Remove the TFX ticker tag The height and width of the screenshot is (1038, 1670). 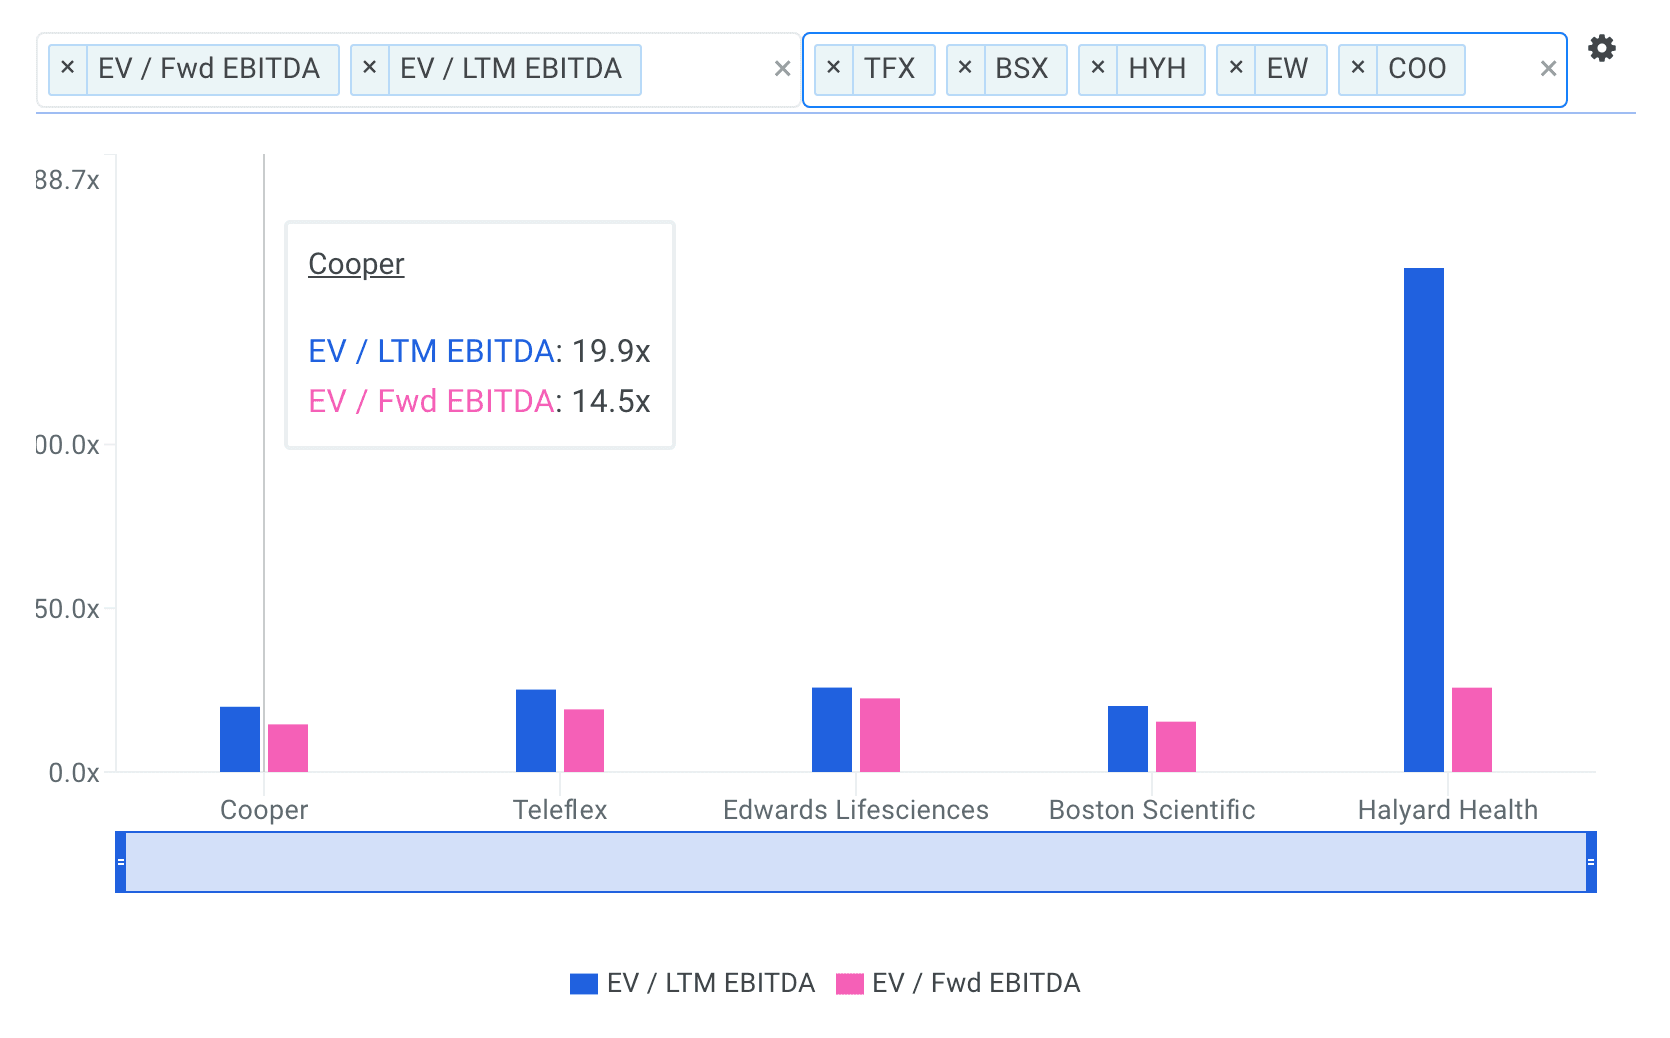pos(834,68)
